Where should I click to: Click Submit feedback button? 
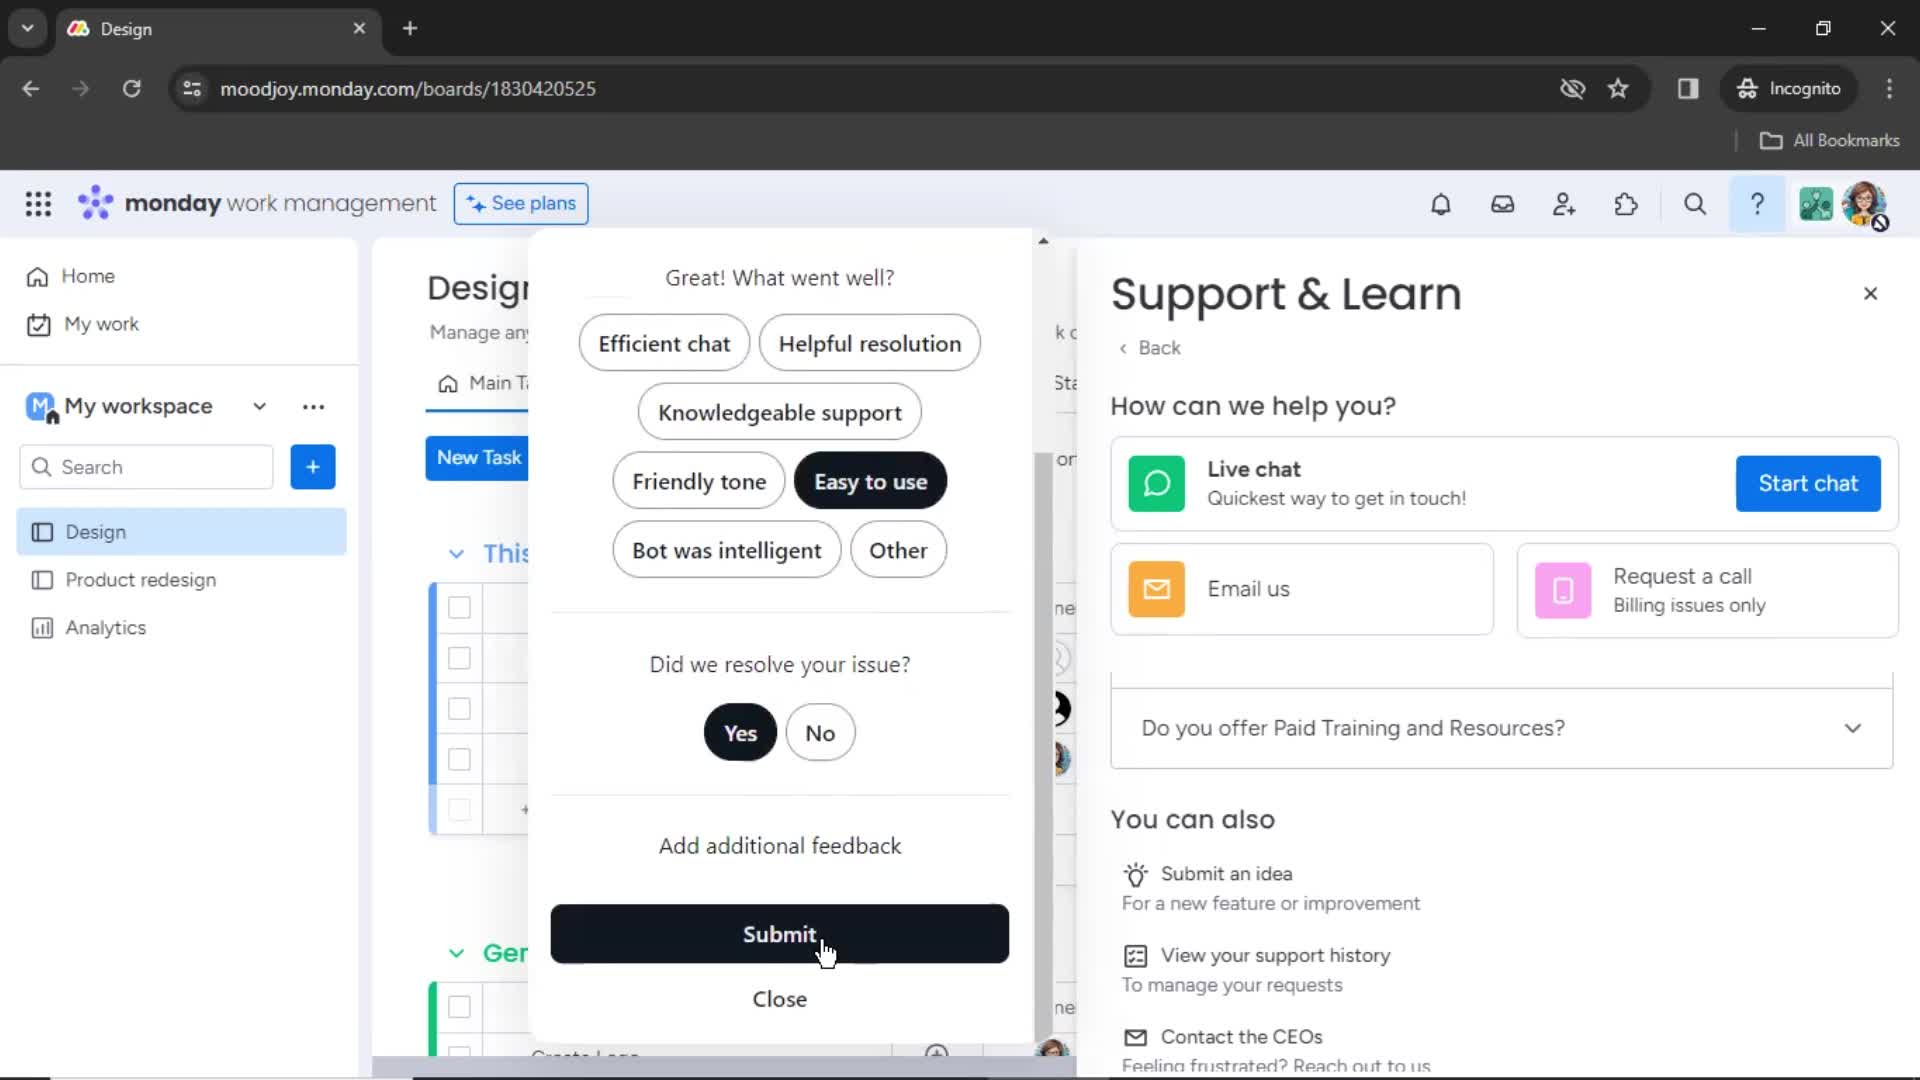779,934
